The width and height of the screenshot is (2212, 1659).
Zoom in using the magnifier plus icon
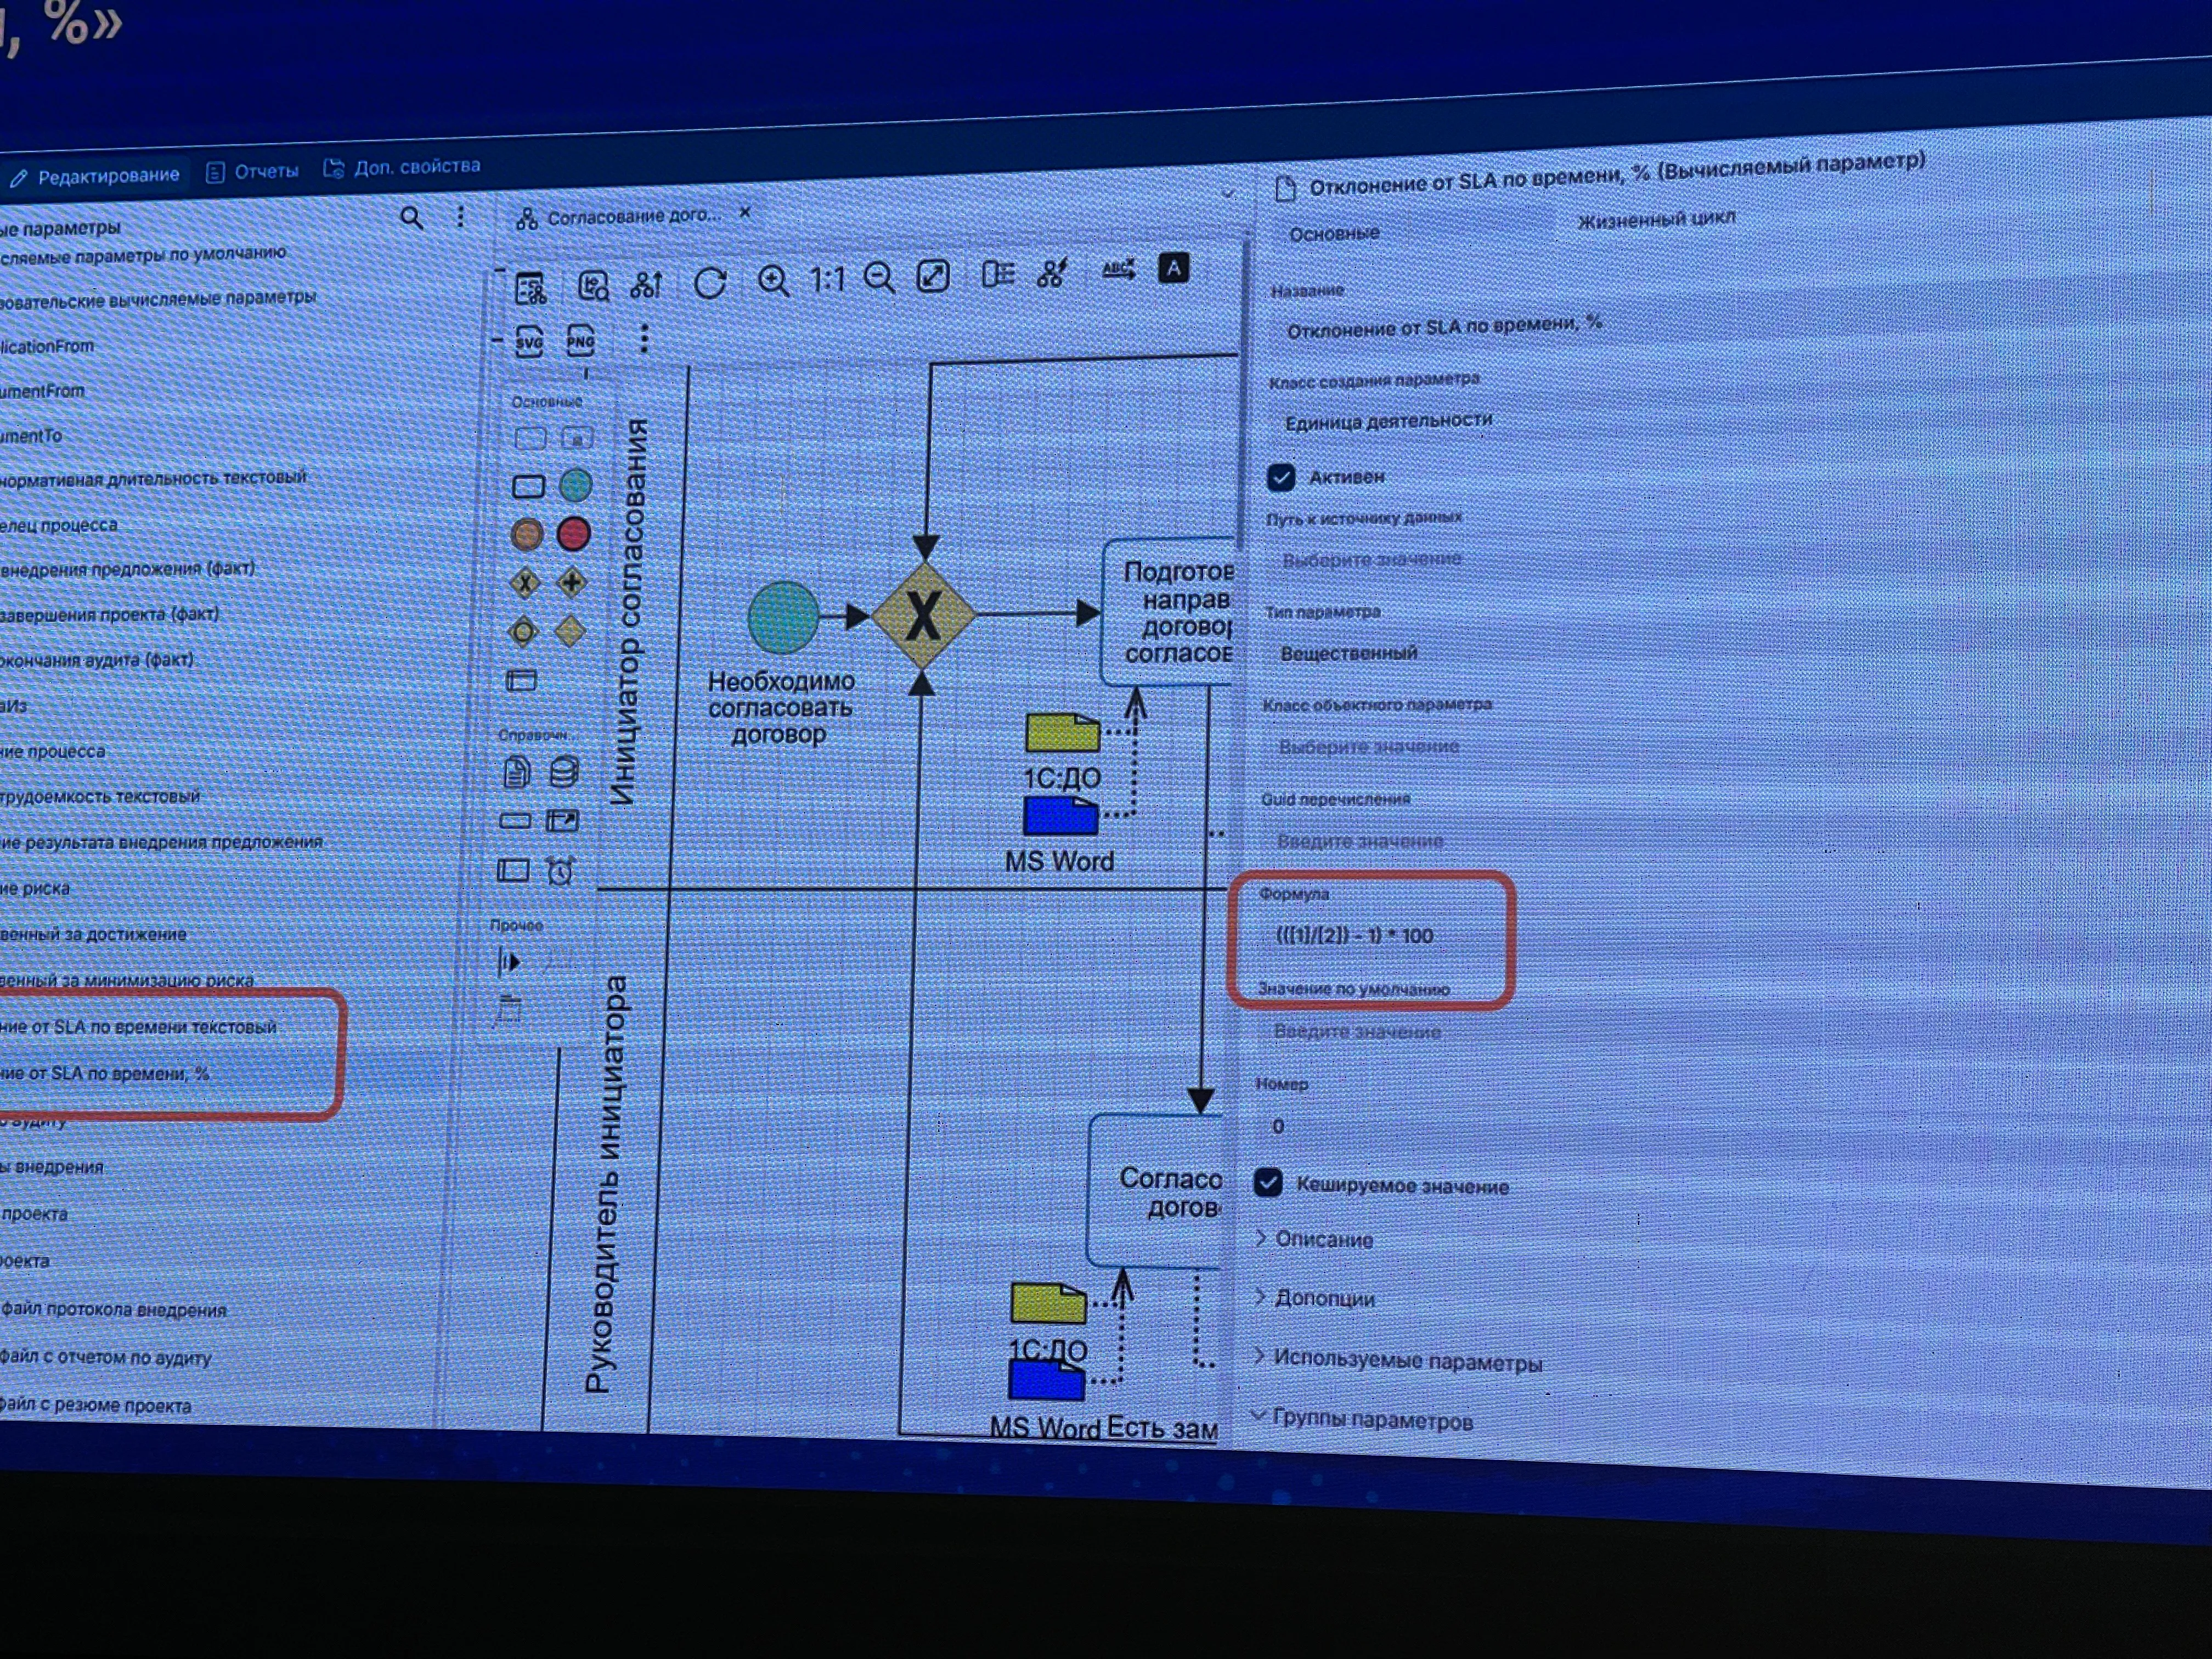772,281
